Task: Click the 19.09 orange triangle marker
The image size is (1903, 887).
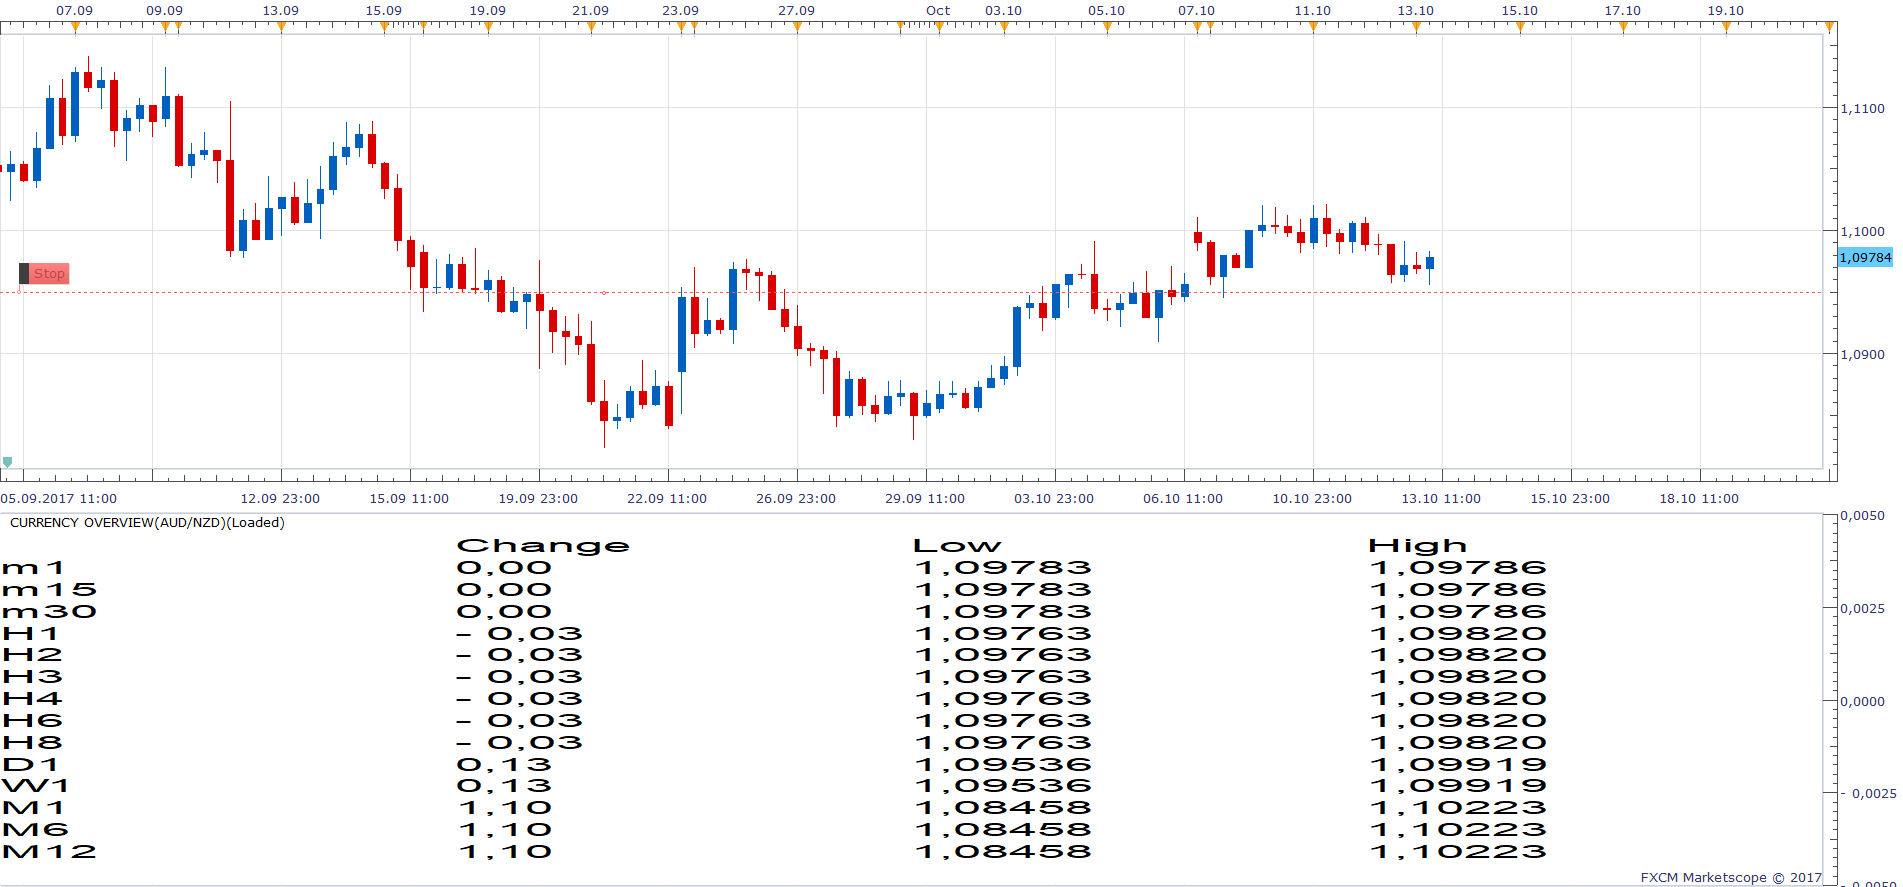Action: click(488, 27)
